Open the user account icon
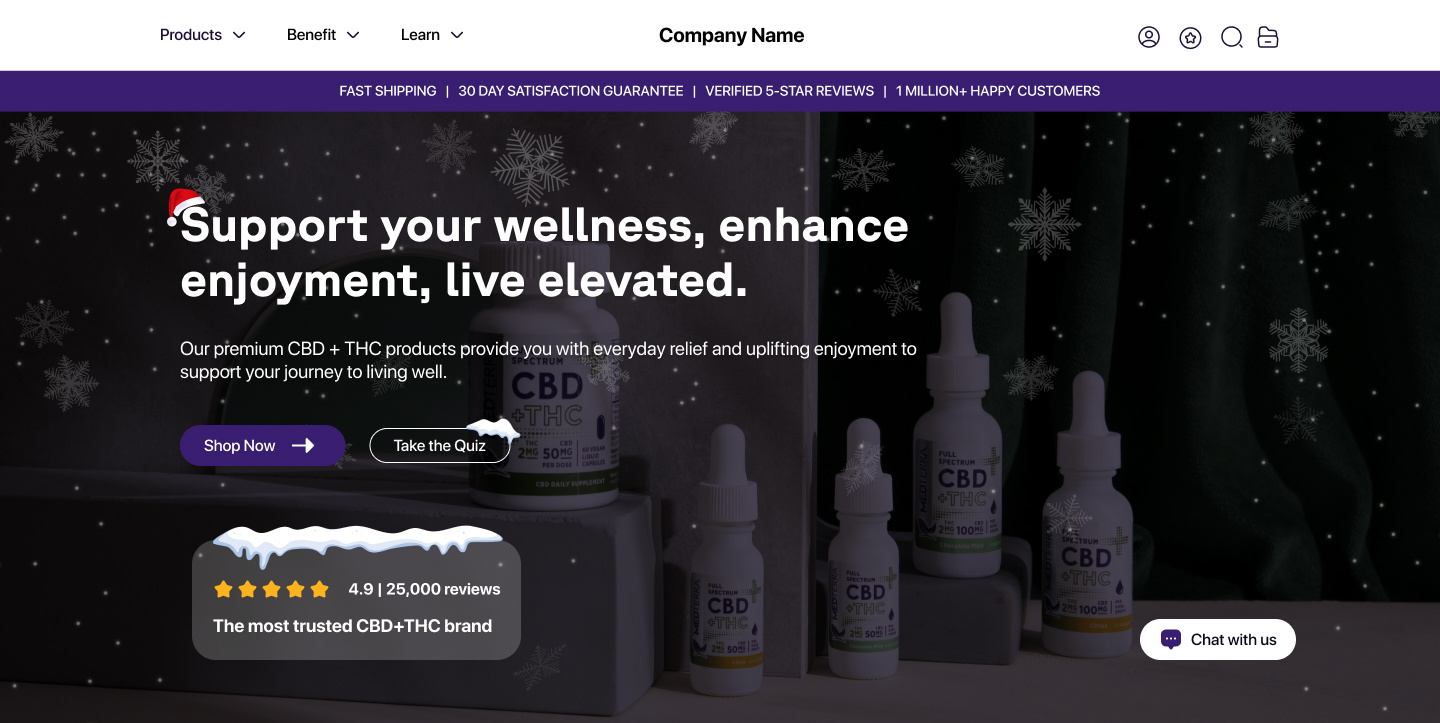The width and height of the screenshot is (1440, 723). 1149,37
